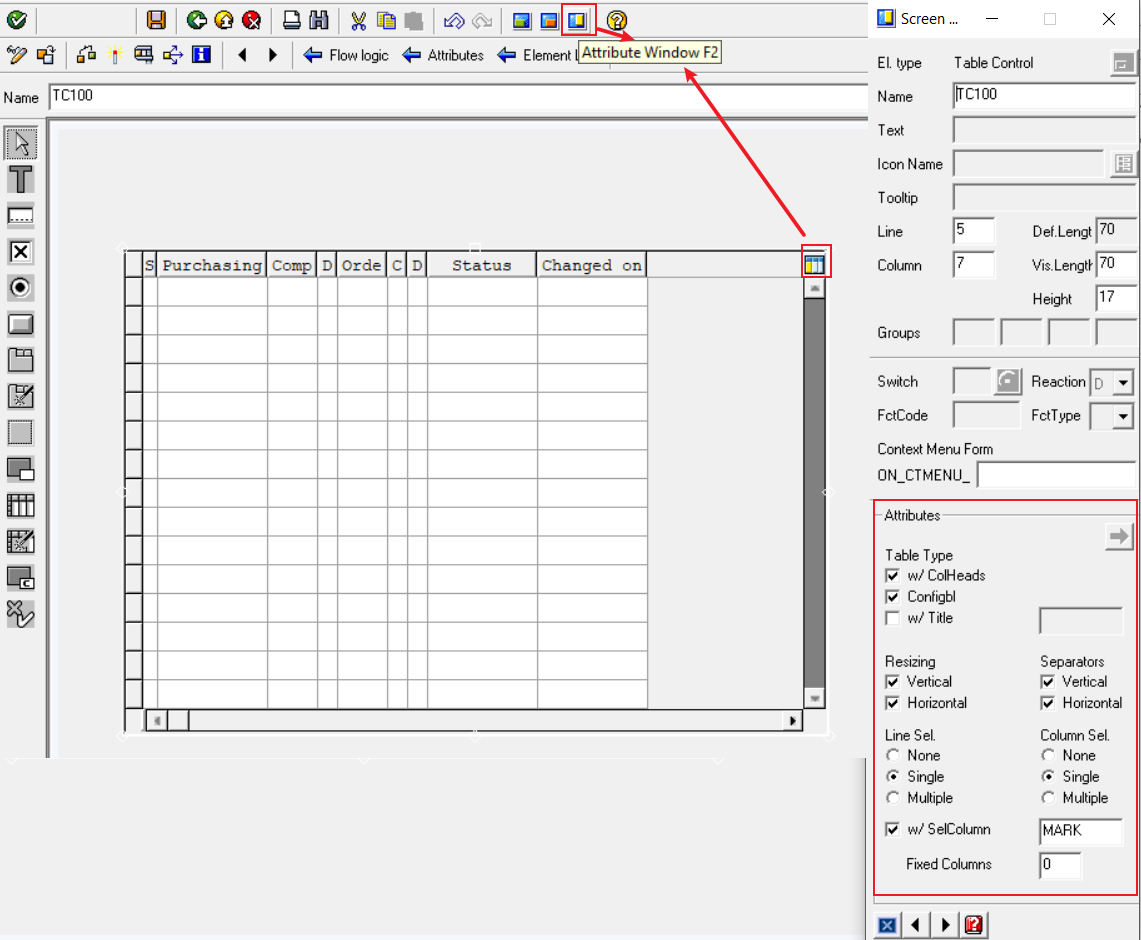Image resolution: width=1141 pixels, height=940 pixels.
Task: Click the Redo icon
Action: 482,20
